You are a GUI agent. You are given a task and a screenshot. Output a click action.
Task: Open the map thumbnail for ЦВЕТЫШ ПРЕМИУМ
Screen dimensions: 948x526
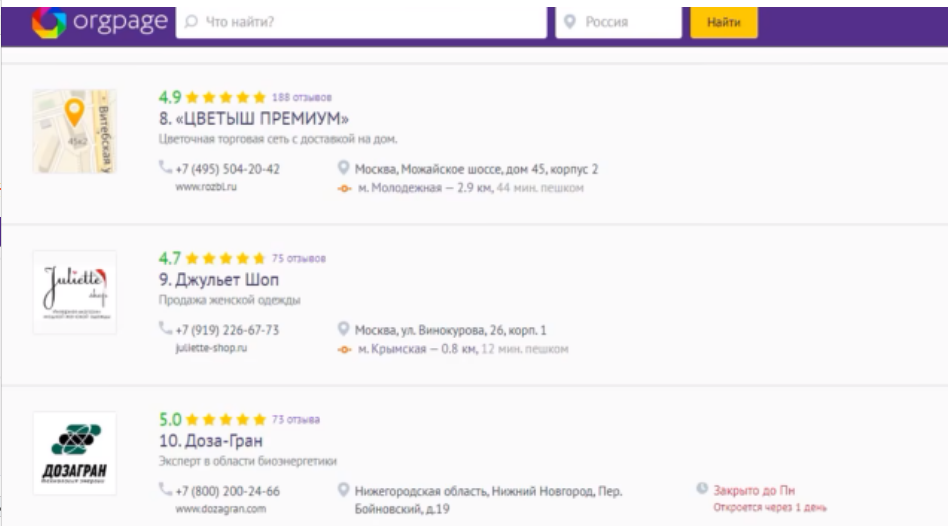[74, 131]
